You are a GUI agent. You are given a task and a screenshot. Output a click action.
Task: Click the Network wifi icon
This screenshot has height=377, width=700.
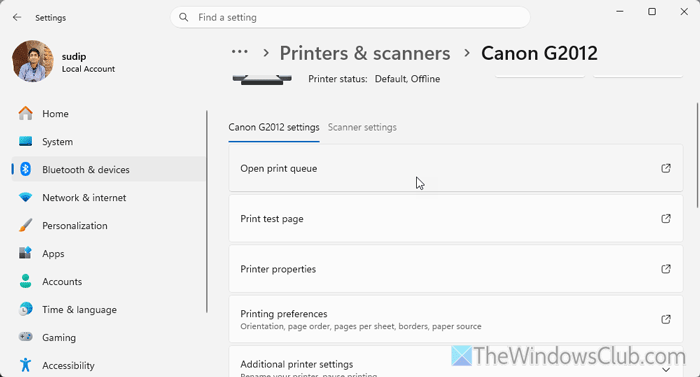[25, 197]
